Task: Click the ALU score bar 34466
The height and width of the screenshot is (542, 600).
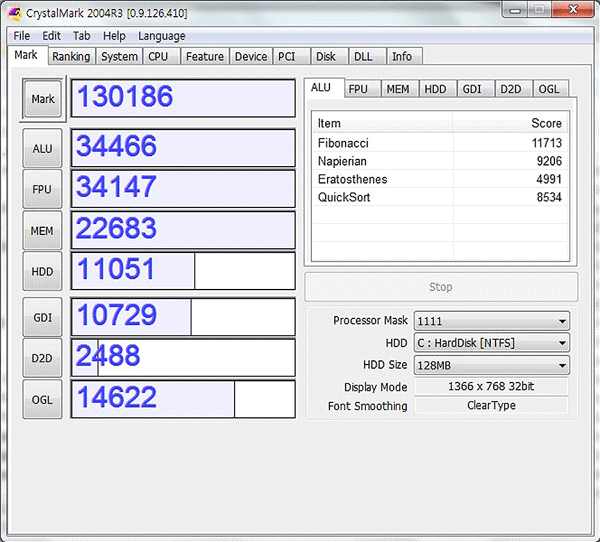Action: click(x=183, y=148)
